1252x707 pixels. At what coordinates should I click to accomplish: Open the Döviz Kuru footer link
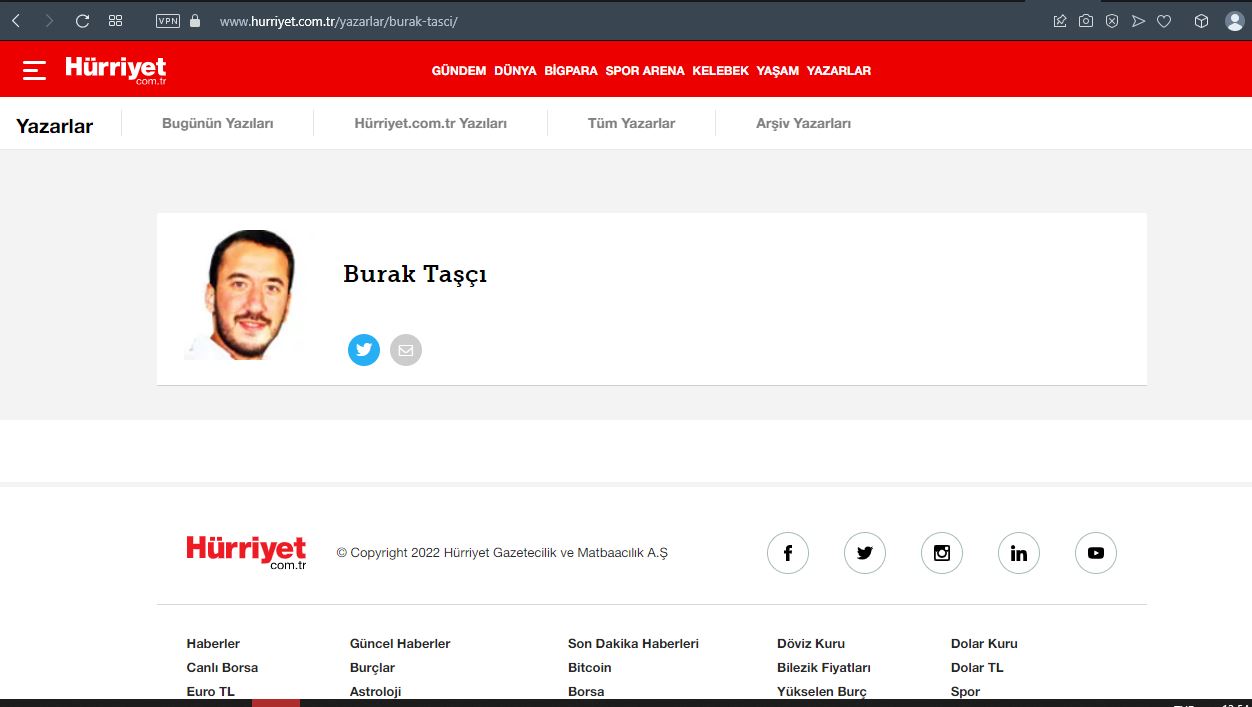tap(811, 644)
